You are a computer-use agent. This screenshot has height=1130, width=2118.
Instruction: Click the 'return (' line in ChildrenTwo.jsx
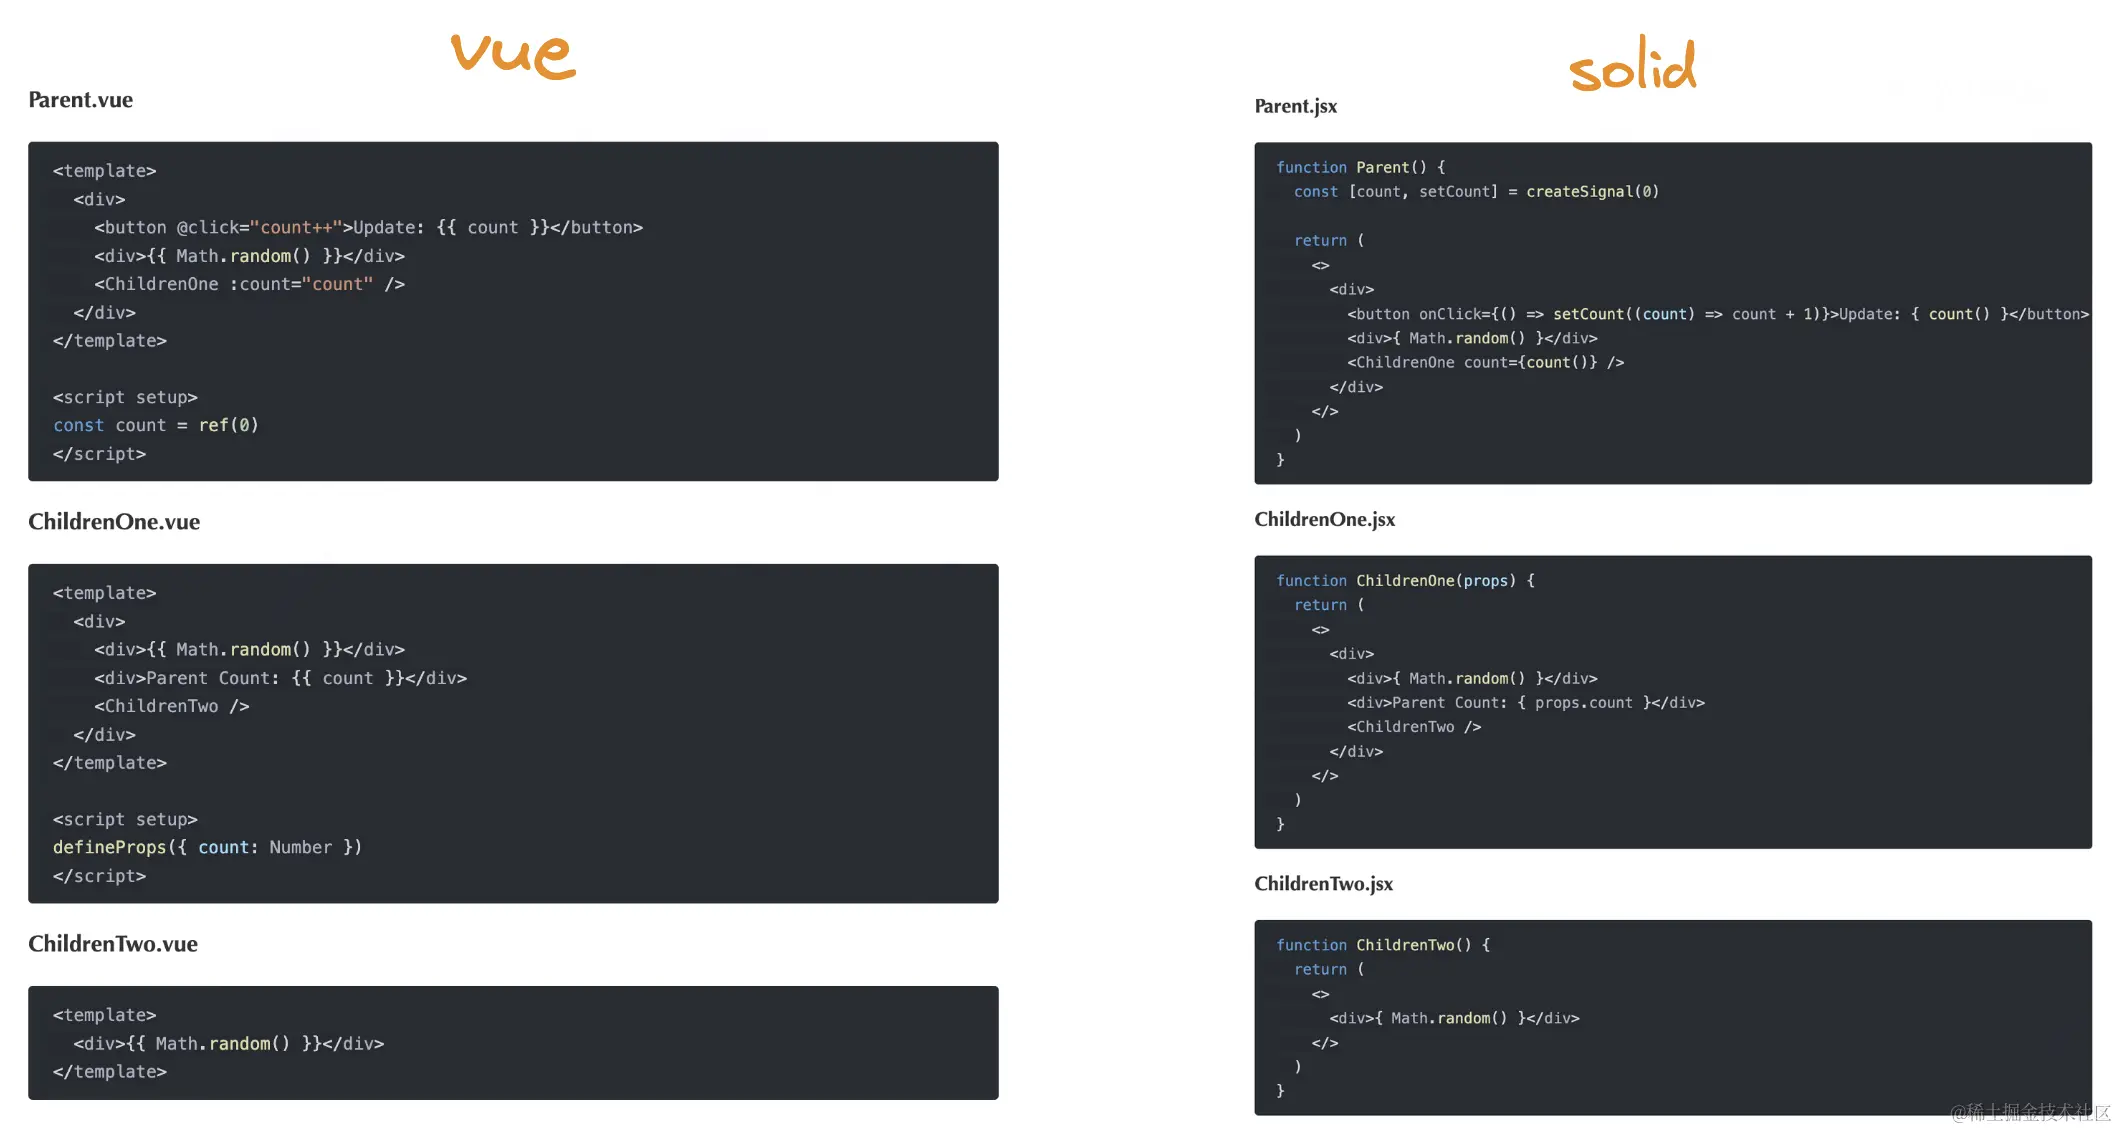coord(1329,969)
